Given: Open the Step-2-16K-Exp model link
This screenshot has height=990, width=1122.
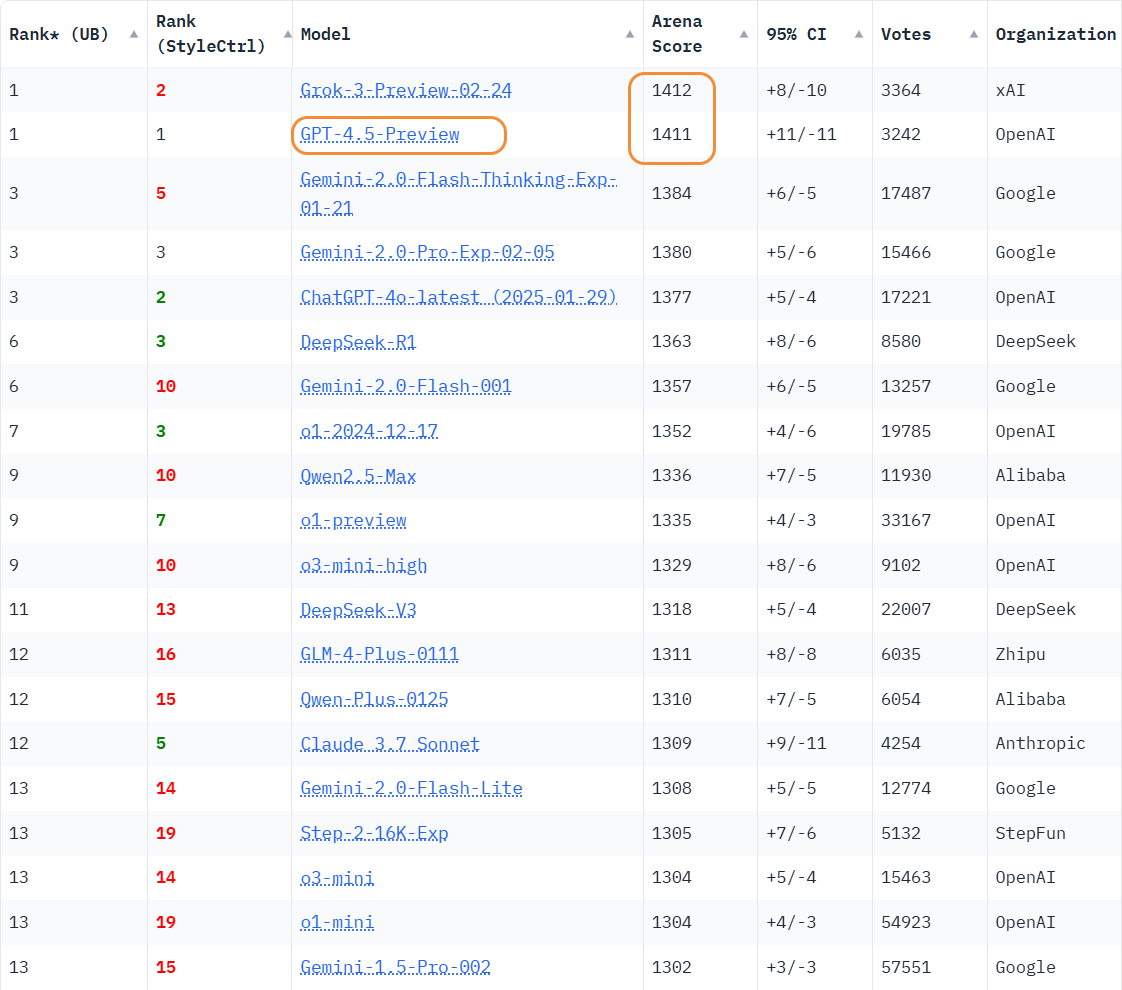Looking at the screenshot, I should click(374, 833).
